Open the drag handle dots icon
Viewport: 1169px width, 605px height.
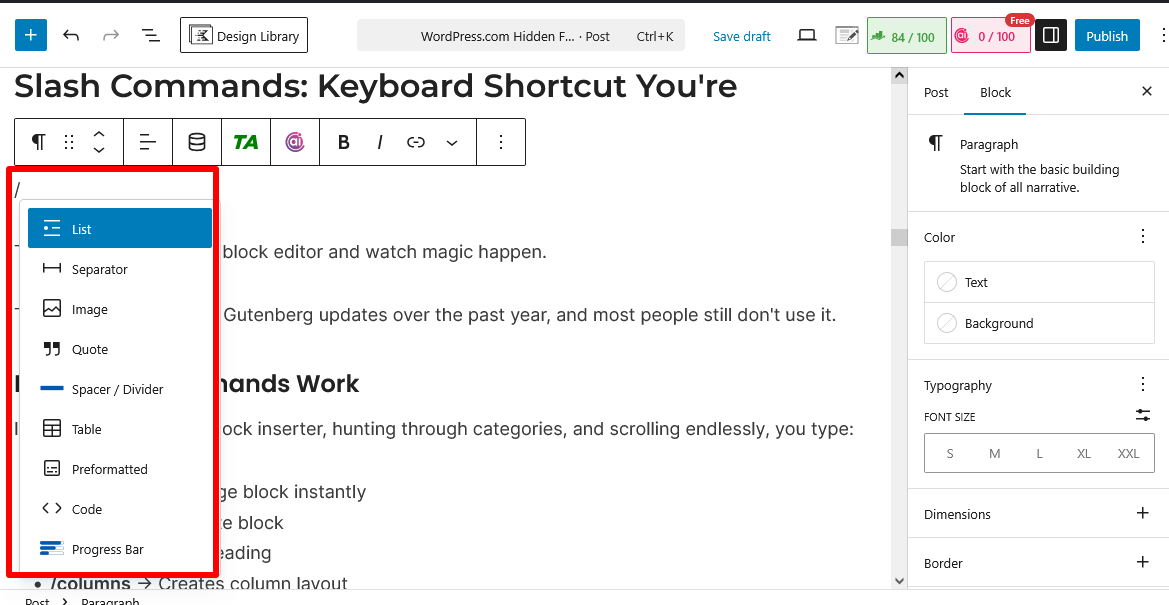pos(68,141)
